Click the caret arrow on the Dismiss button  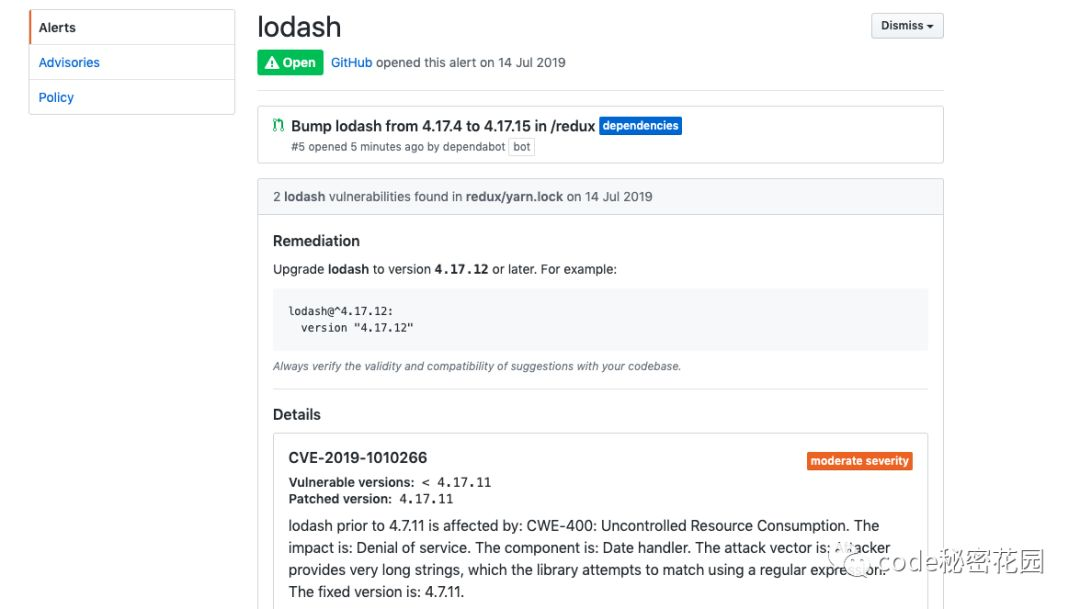pos(930,27)
